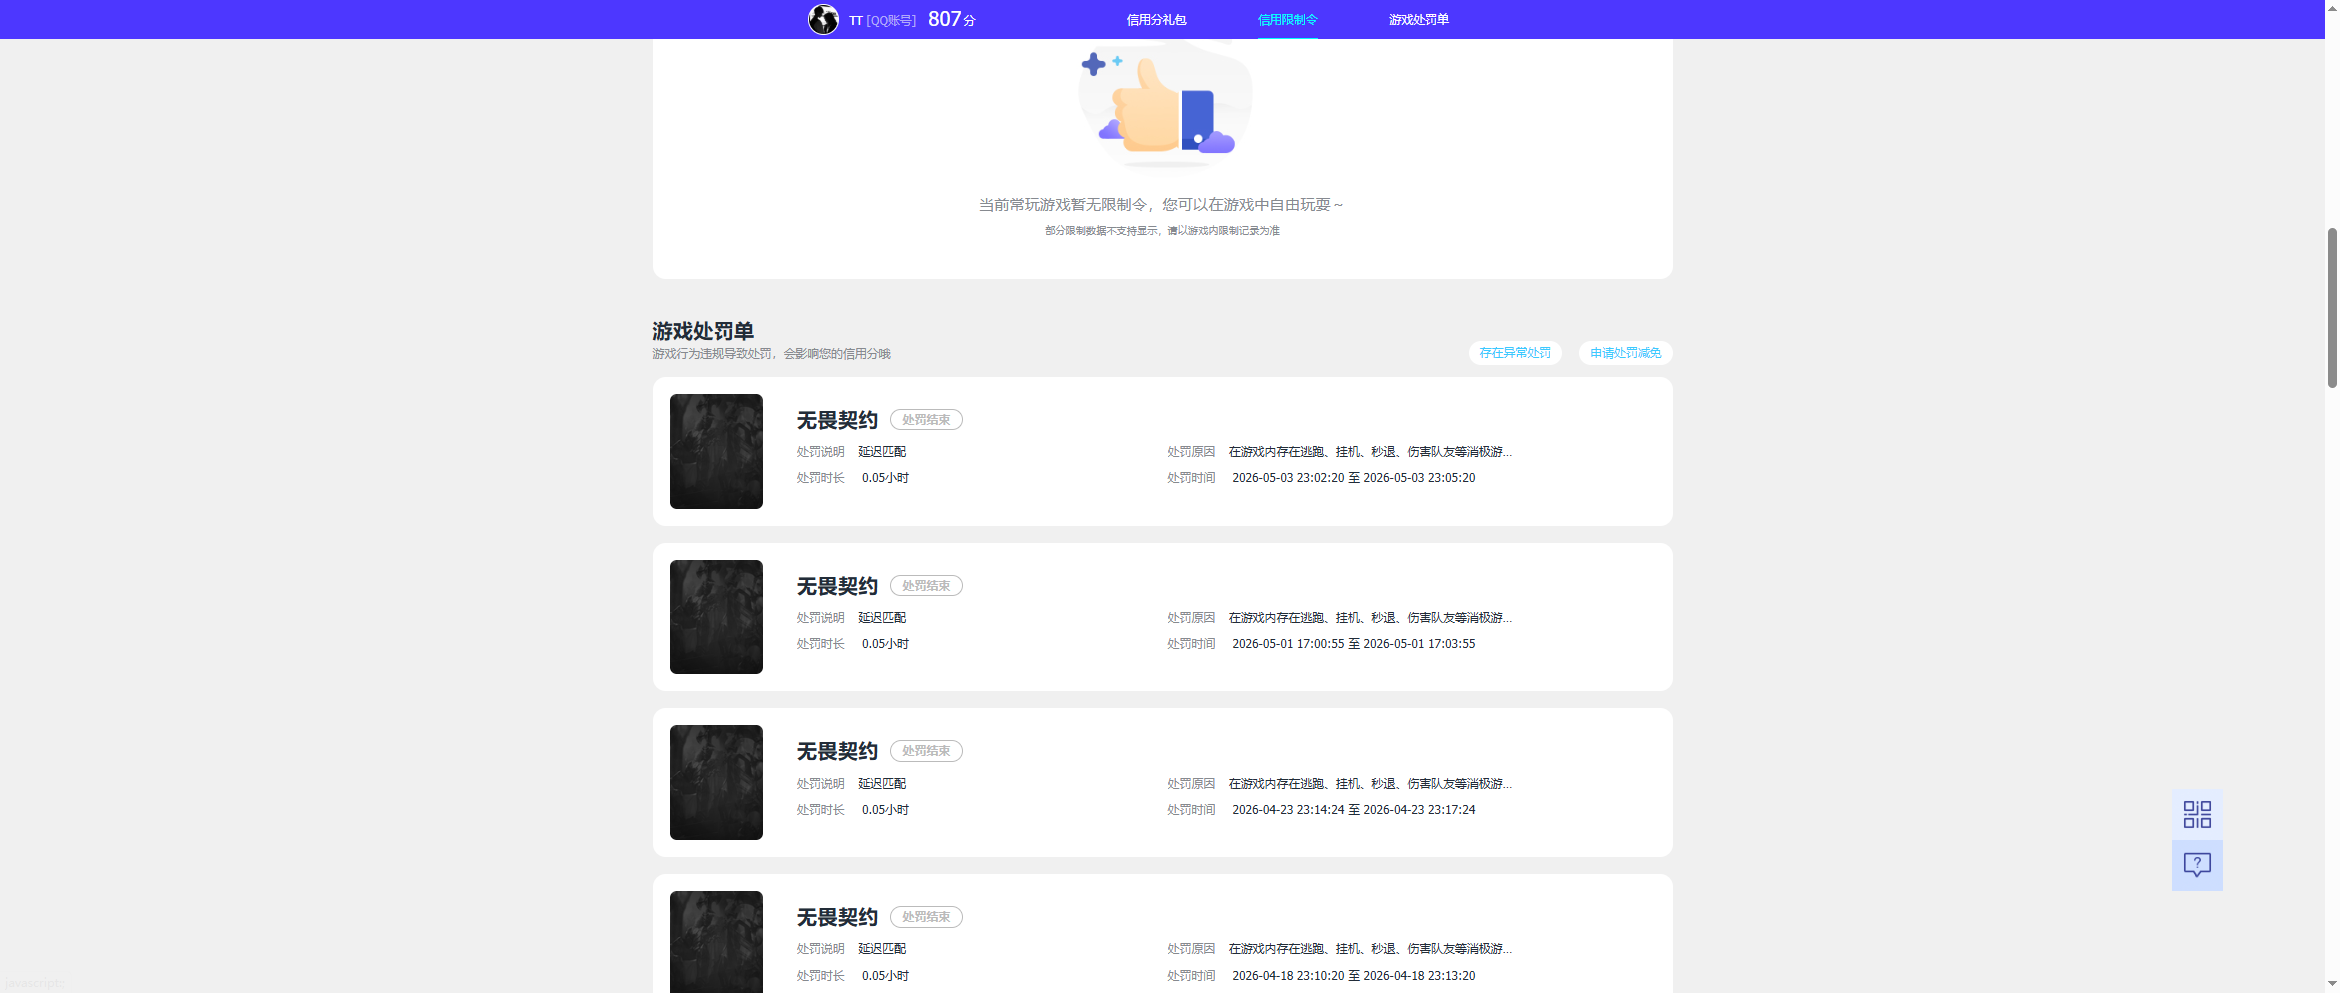This screenshot has height=993, width=2340.
Task: Click the user avatar in top bar
Action: 823,19
